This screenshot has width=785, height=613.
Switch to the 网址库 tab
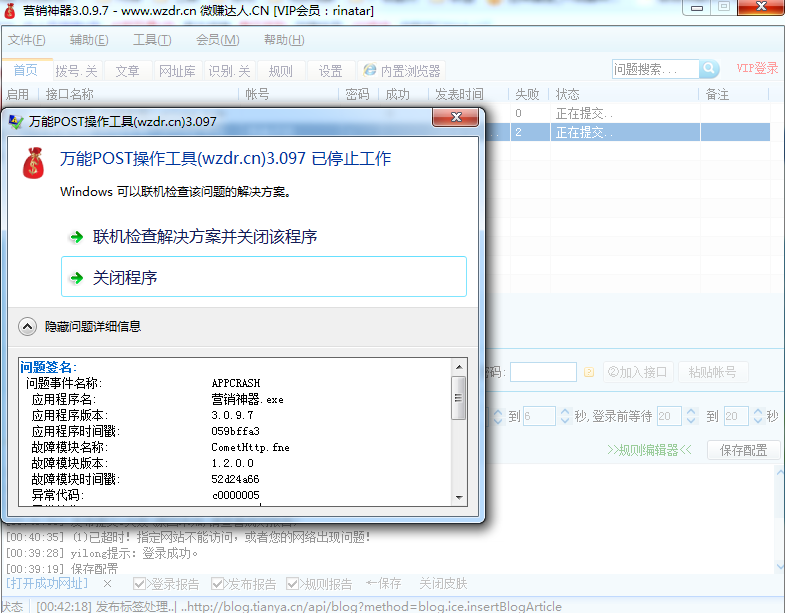(x=177, y=71)
